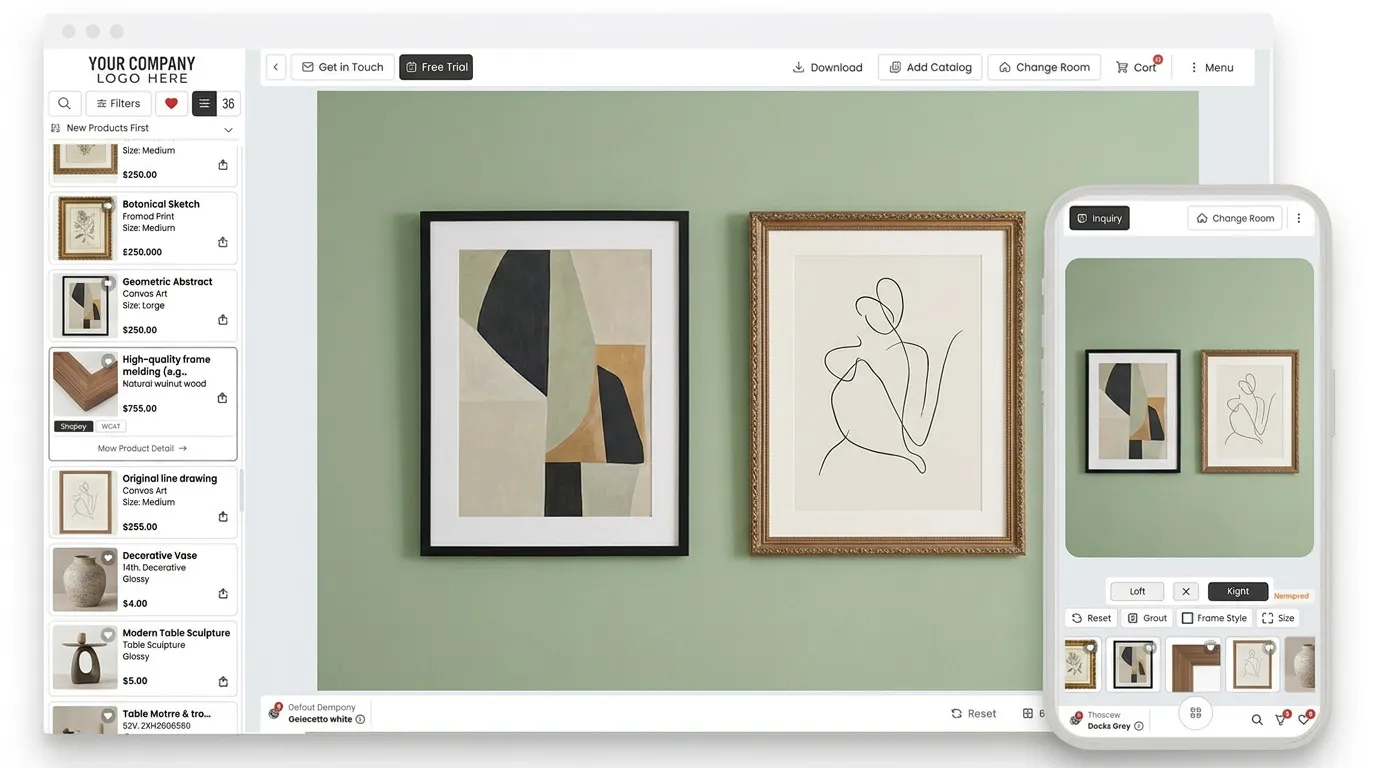1376x768 pixels.
Task: Select the WCAT tag on frame molding
Action: click(x=111, y=426)
